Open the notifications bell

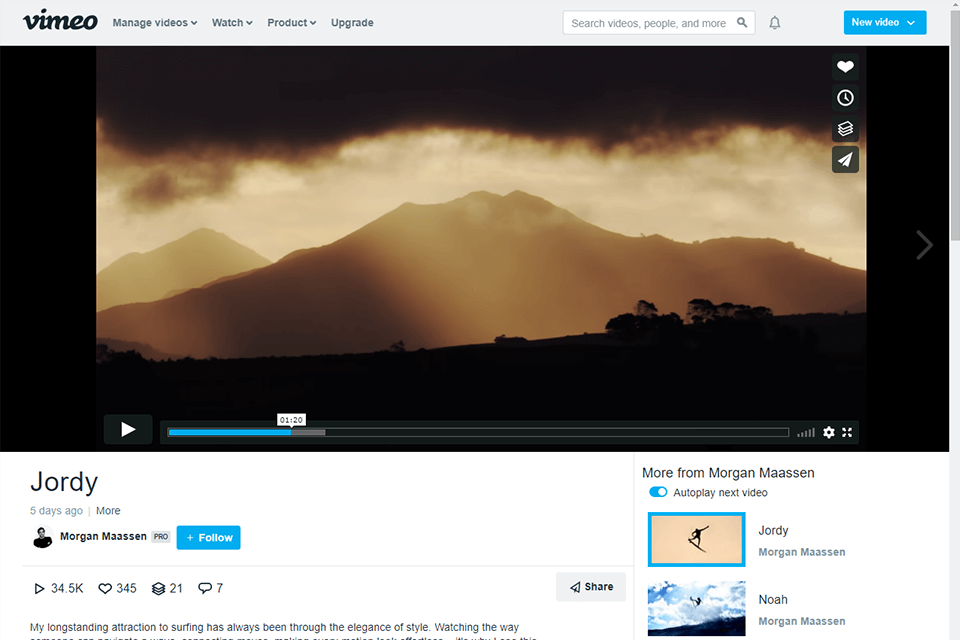[x=774, y=22]
